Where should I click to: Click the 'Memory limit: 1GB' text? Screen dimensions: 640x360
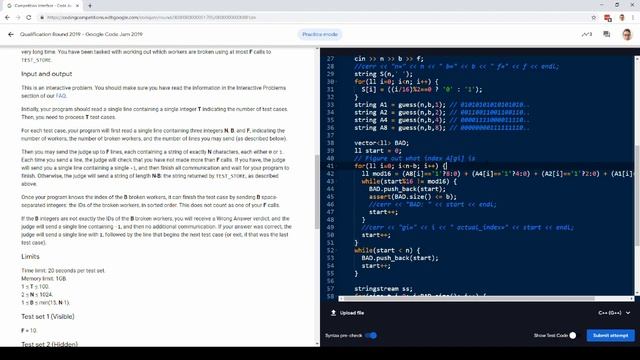click(44, 279)
